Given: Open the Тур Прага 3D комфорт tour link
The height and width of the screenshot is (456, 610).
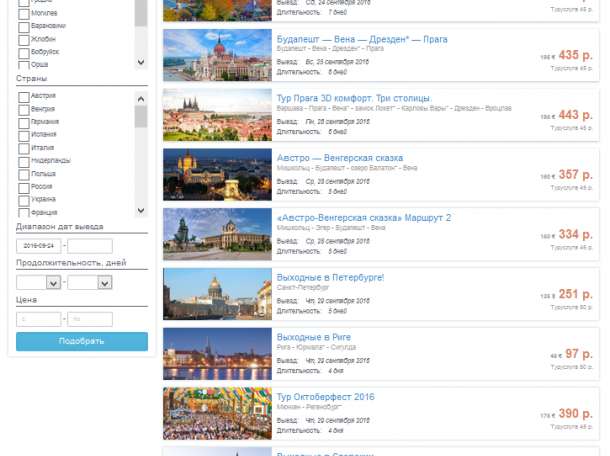Looking at the screenshot, I should coord(354,98).
